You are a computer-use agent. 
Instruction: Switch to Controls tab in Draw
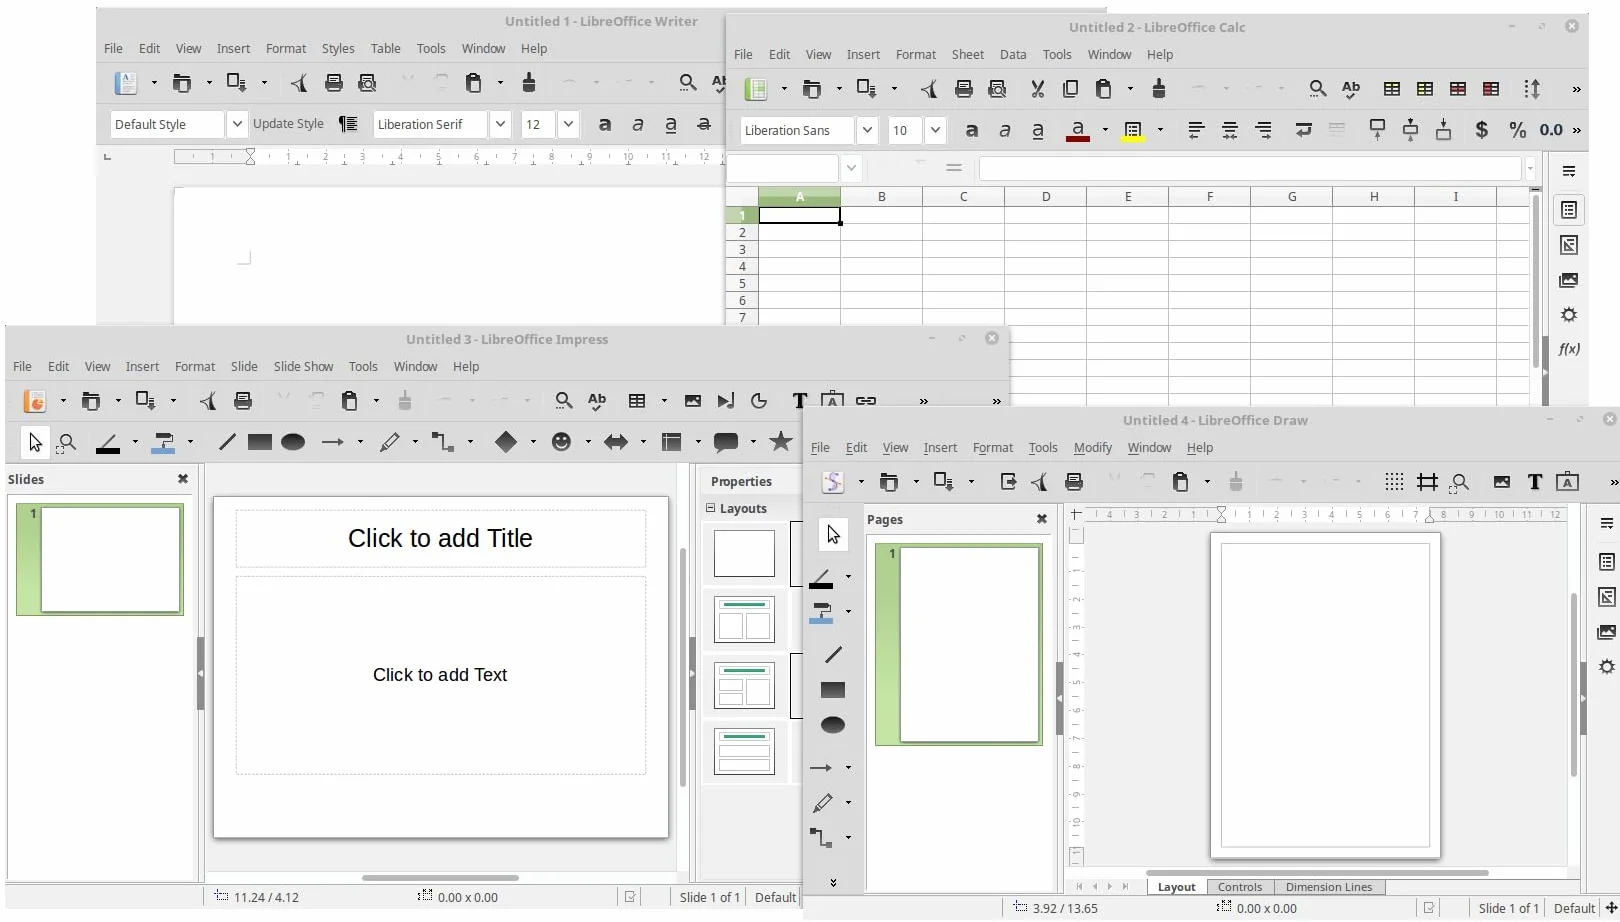point(1240,887)
